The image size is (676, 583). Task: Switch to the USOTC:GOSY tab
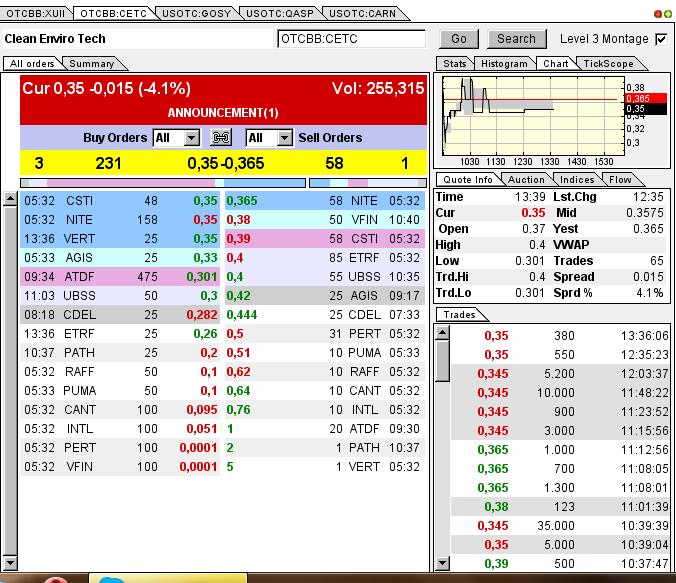click(x=196, y=13)
